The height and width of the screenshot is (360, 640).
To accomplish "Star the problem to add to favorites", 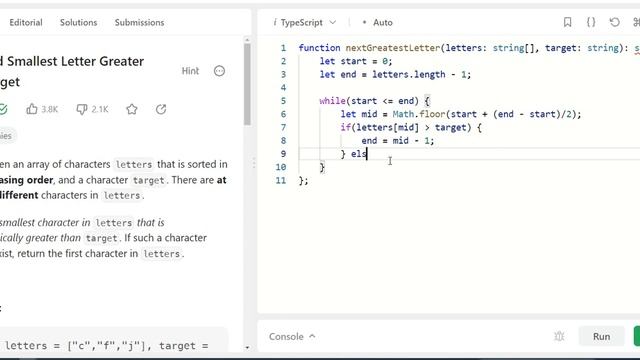I will coord(132,109).
